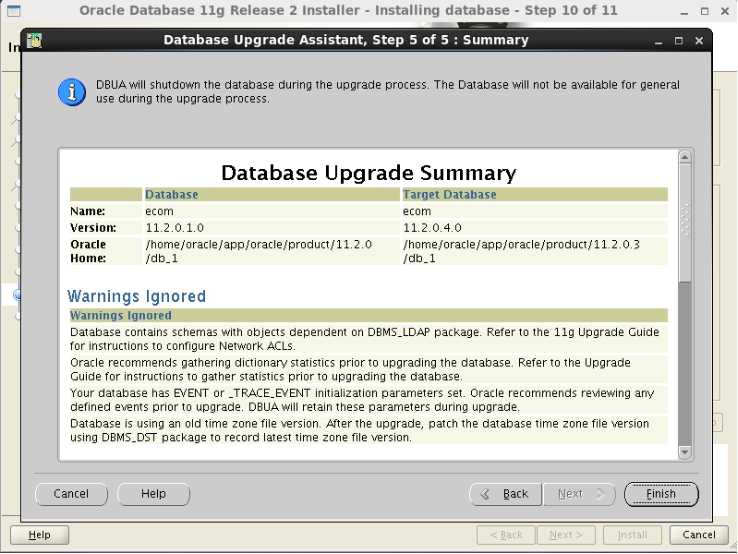Image resolution: width=738 pixels, height=554 pixels.
Task: Click the Database Upgrade Summary heading
Action: (x=369, y=173)
